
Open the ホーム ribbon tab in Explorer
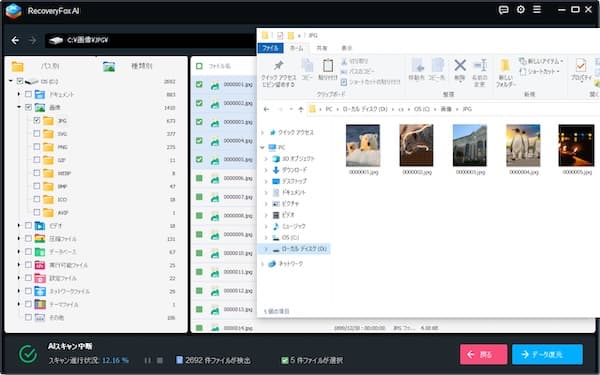pos(297,48)
